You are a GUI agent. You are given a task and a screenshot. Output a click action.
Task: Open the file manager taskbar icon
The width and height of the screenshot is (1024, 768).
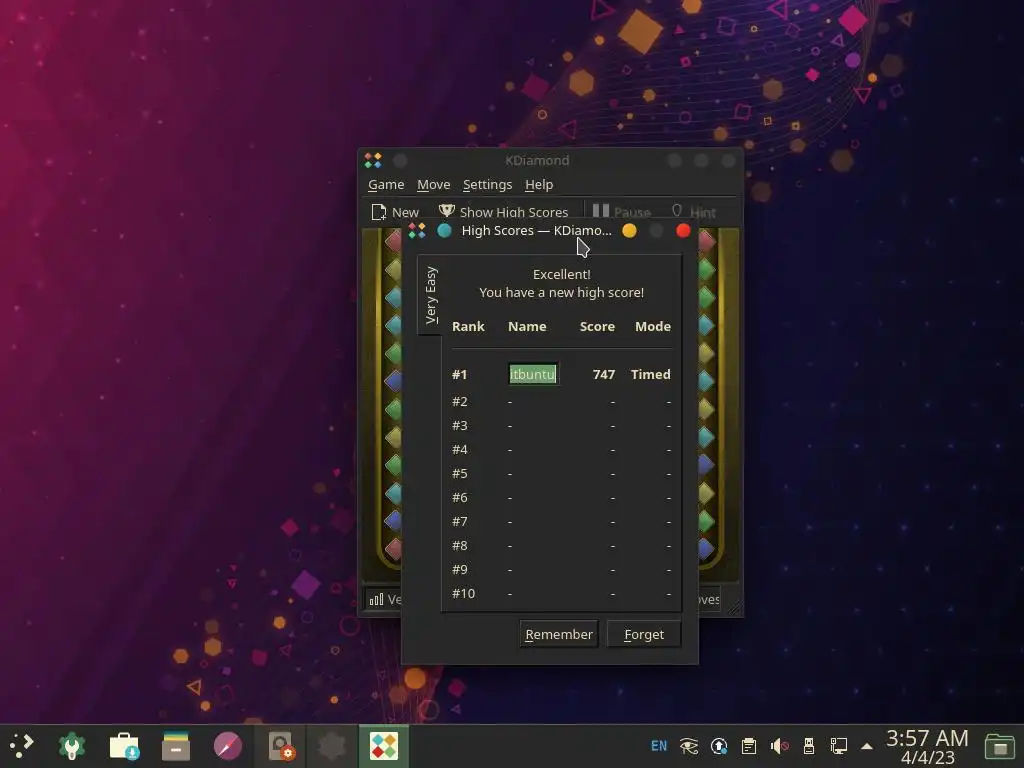click(176, 746)
